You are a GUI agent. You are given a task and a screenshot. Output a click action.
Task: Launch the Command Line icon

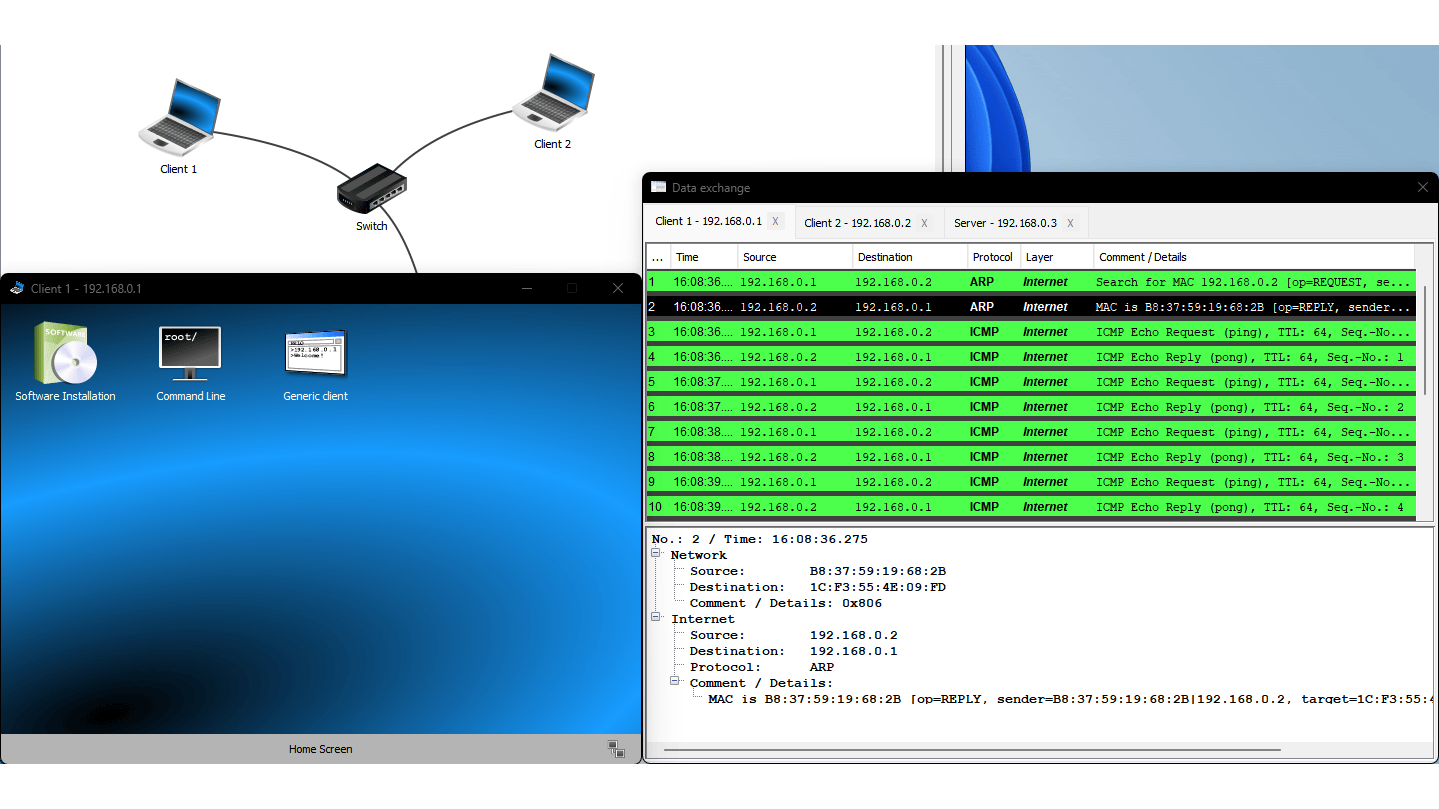click(x=191, y=362)
